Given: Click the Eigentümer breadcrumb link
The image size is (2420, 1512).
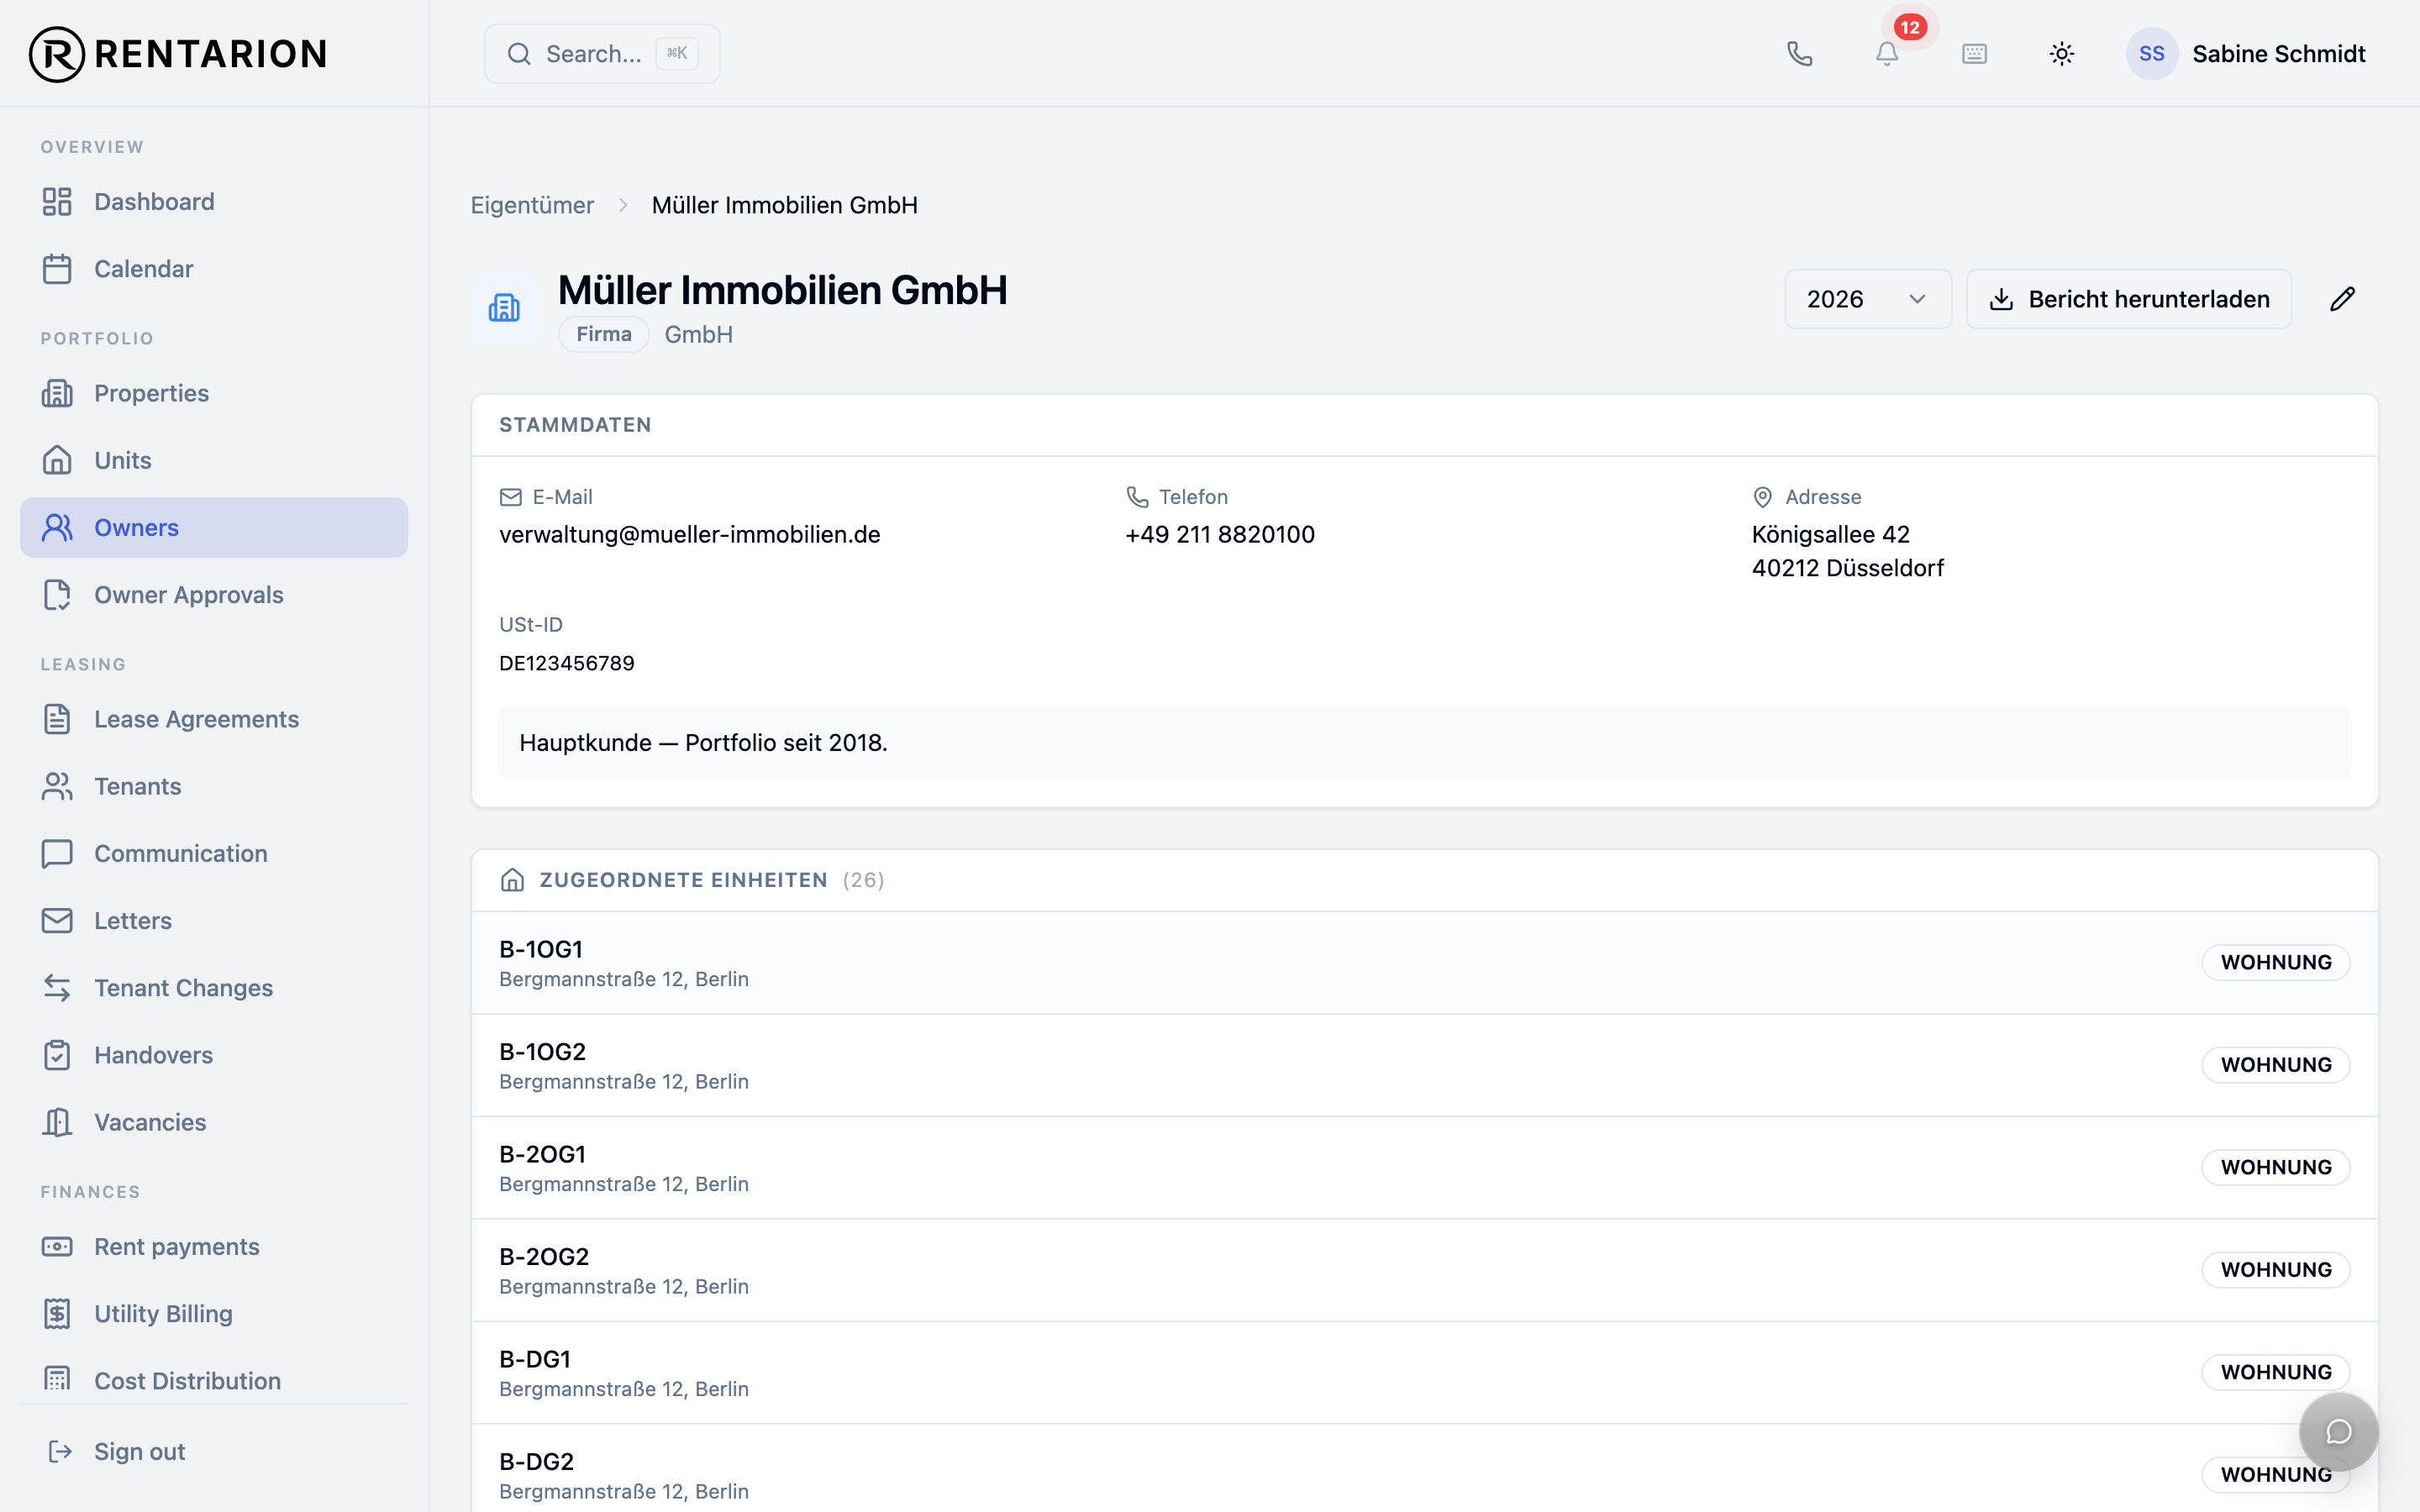Looking at the screenshot, I should coord(532,205).
